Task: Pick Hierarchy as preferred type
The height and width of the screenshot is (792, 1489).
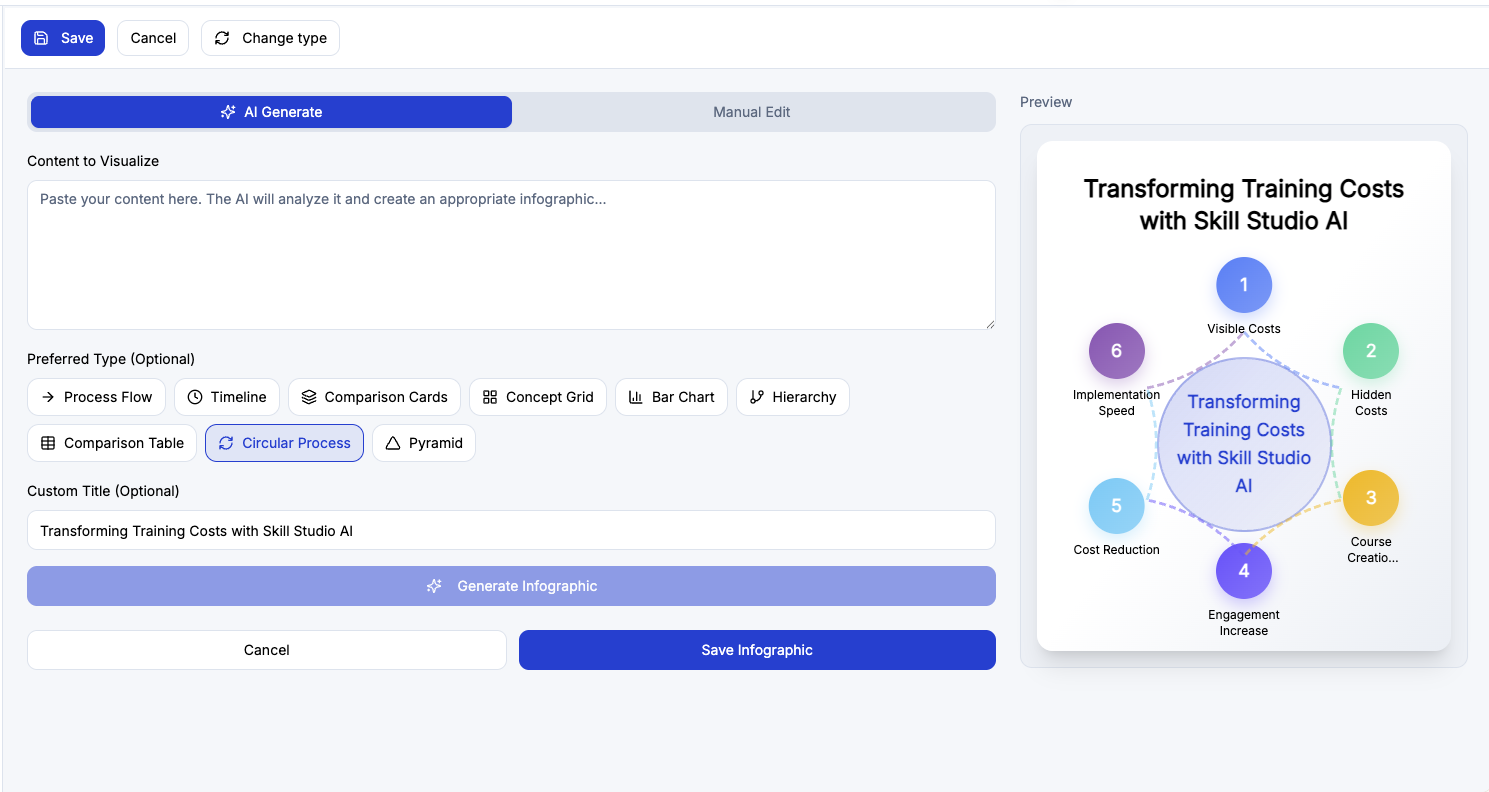Action: point(793,397)
